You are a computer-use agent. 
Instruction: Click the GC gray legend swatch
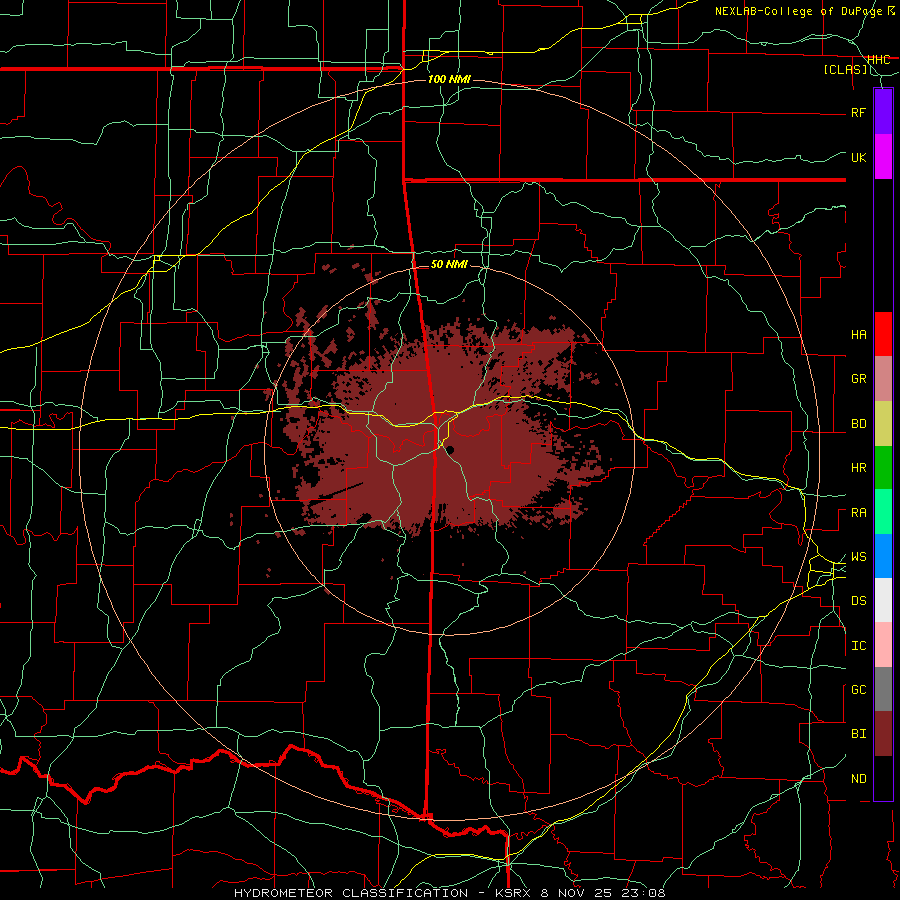tap(883, 689)
